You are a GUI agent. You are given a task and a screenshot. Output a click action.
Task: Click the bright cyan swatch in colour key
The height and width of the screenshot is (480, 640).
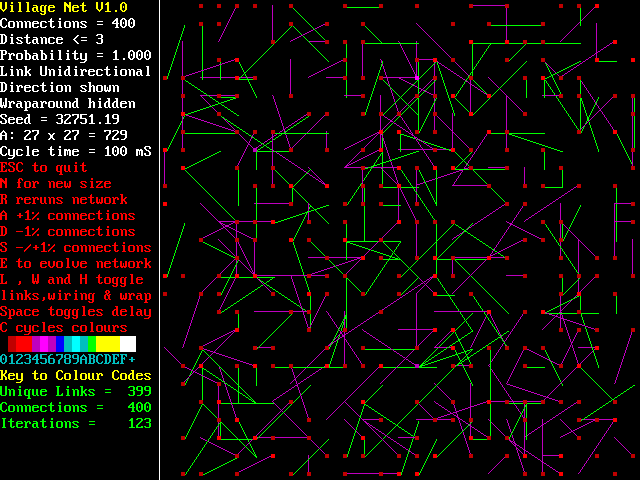(76, 344)
